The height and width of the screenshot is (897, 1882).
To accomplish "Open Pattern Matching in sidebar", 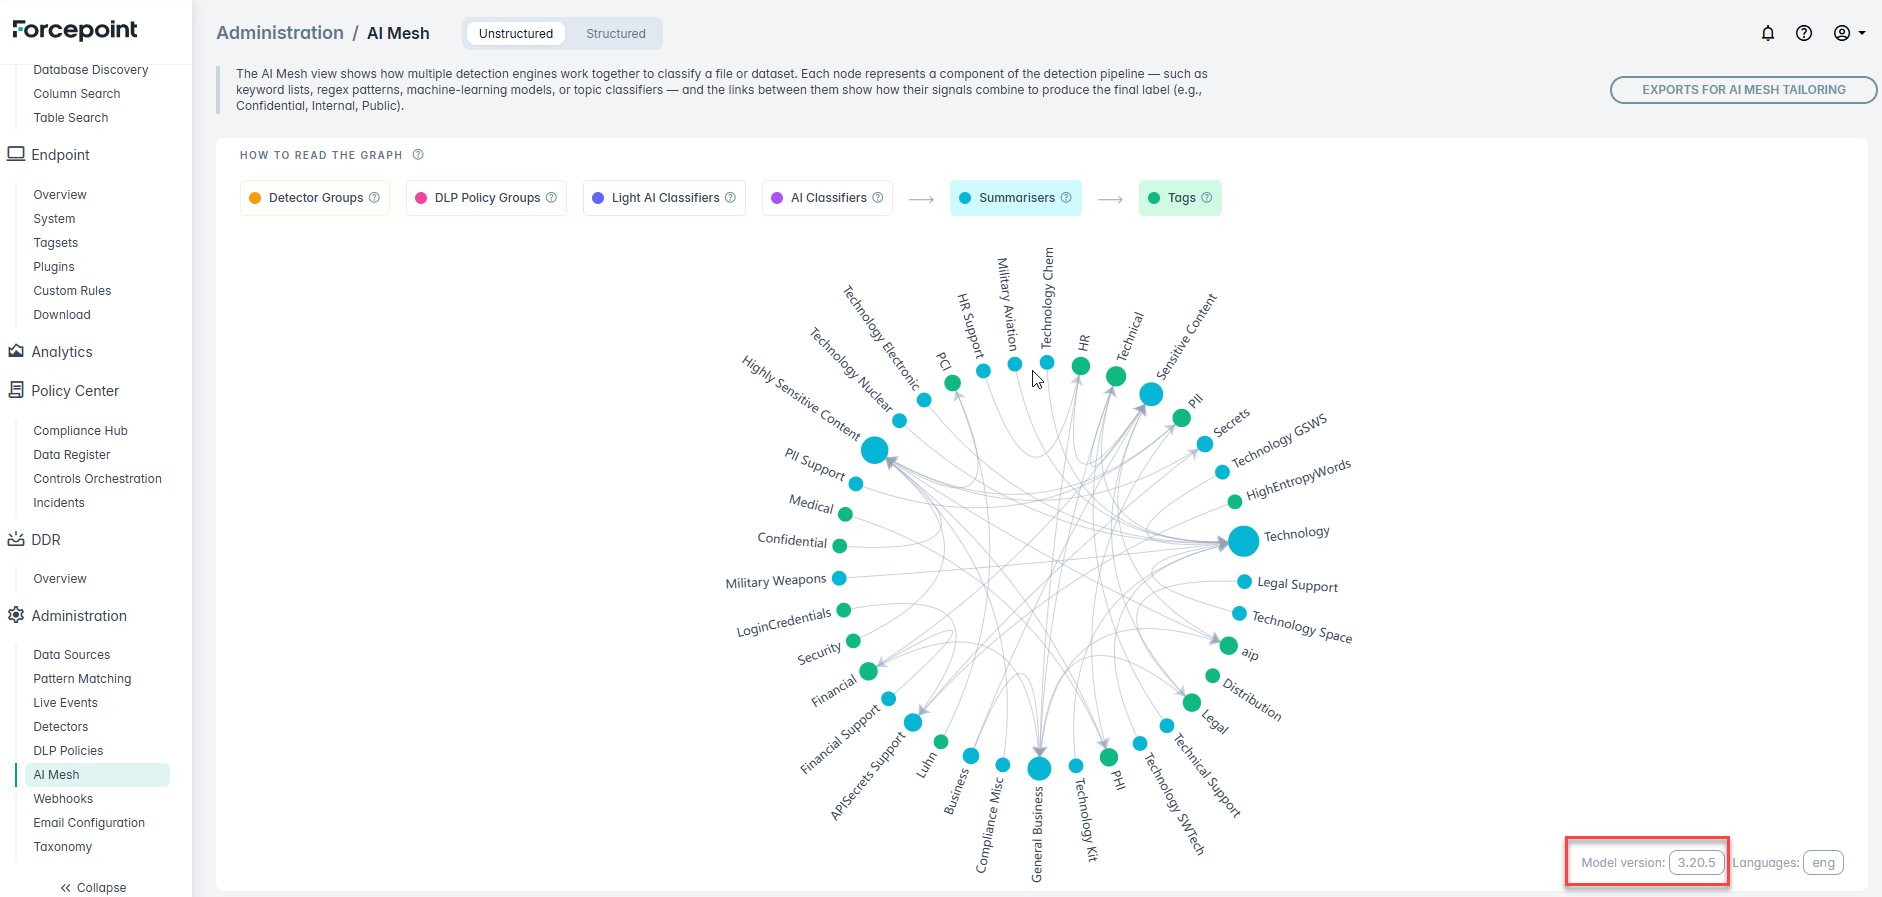I will coord(82,679).
